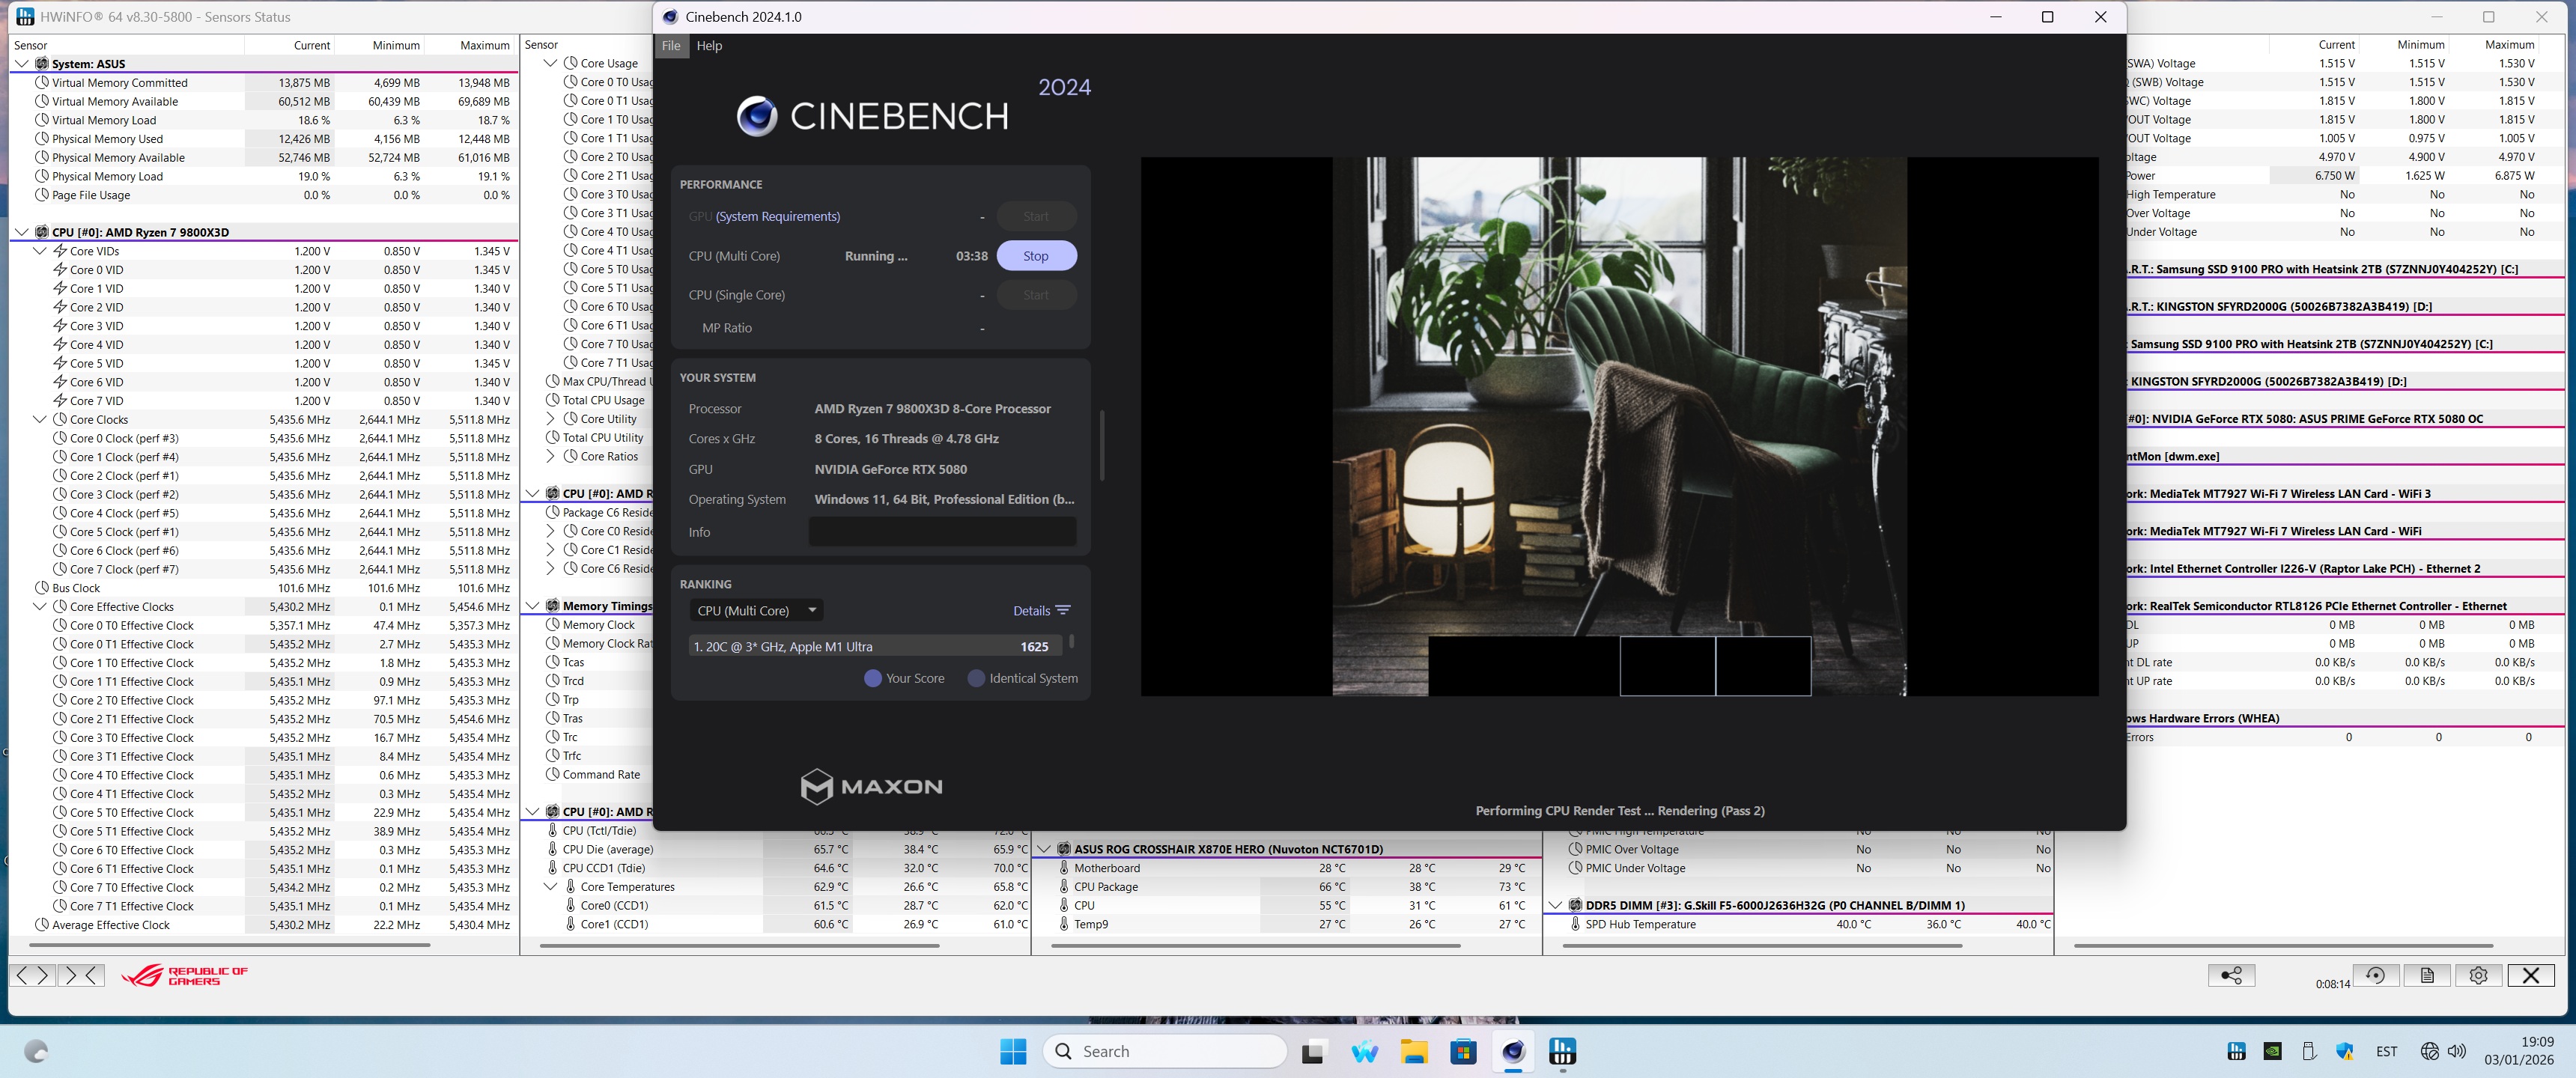Open CPU (Multi Core) ranking dropdown
The image size is (2576, 1078).
coord(756,610)
